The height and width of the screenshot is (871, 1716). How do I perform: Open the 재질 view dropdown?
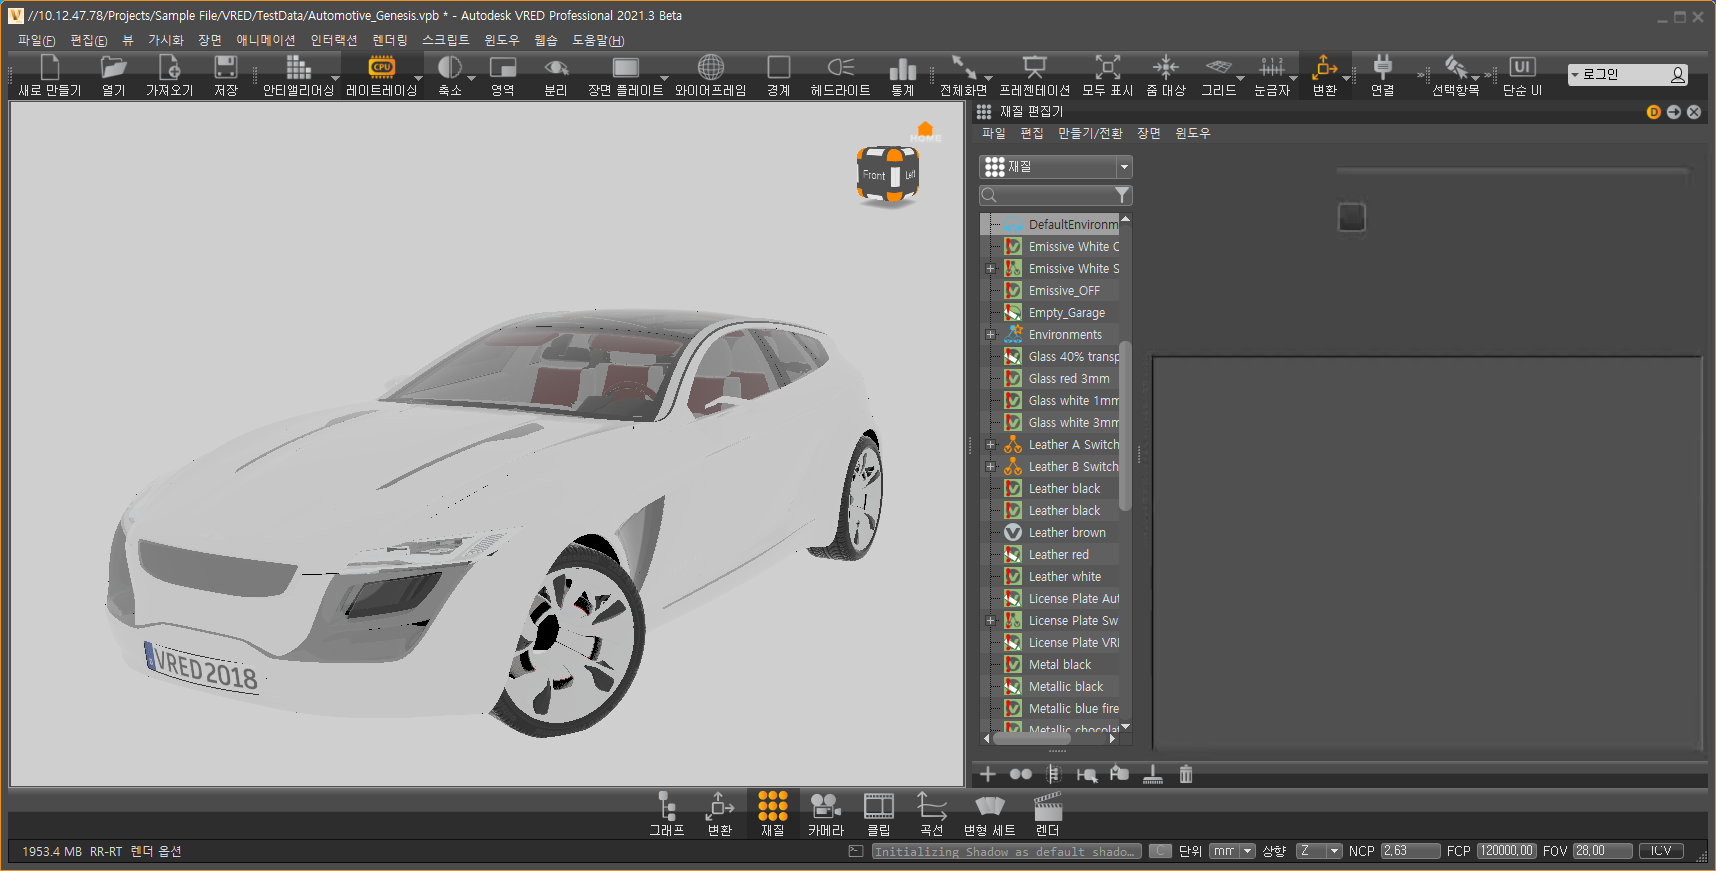tap(1124, 167)
